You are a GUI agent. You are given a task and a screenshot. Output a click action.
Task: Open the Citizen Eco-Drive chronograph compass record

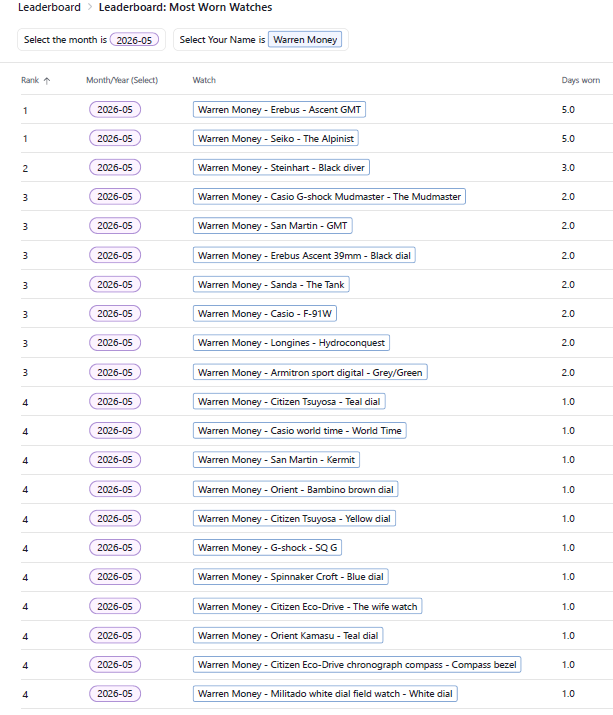tap(357, 665)
